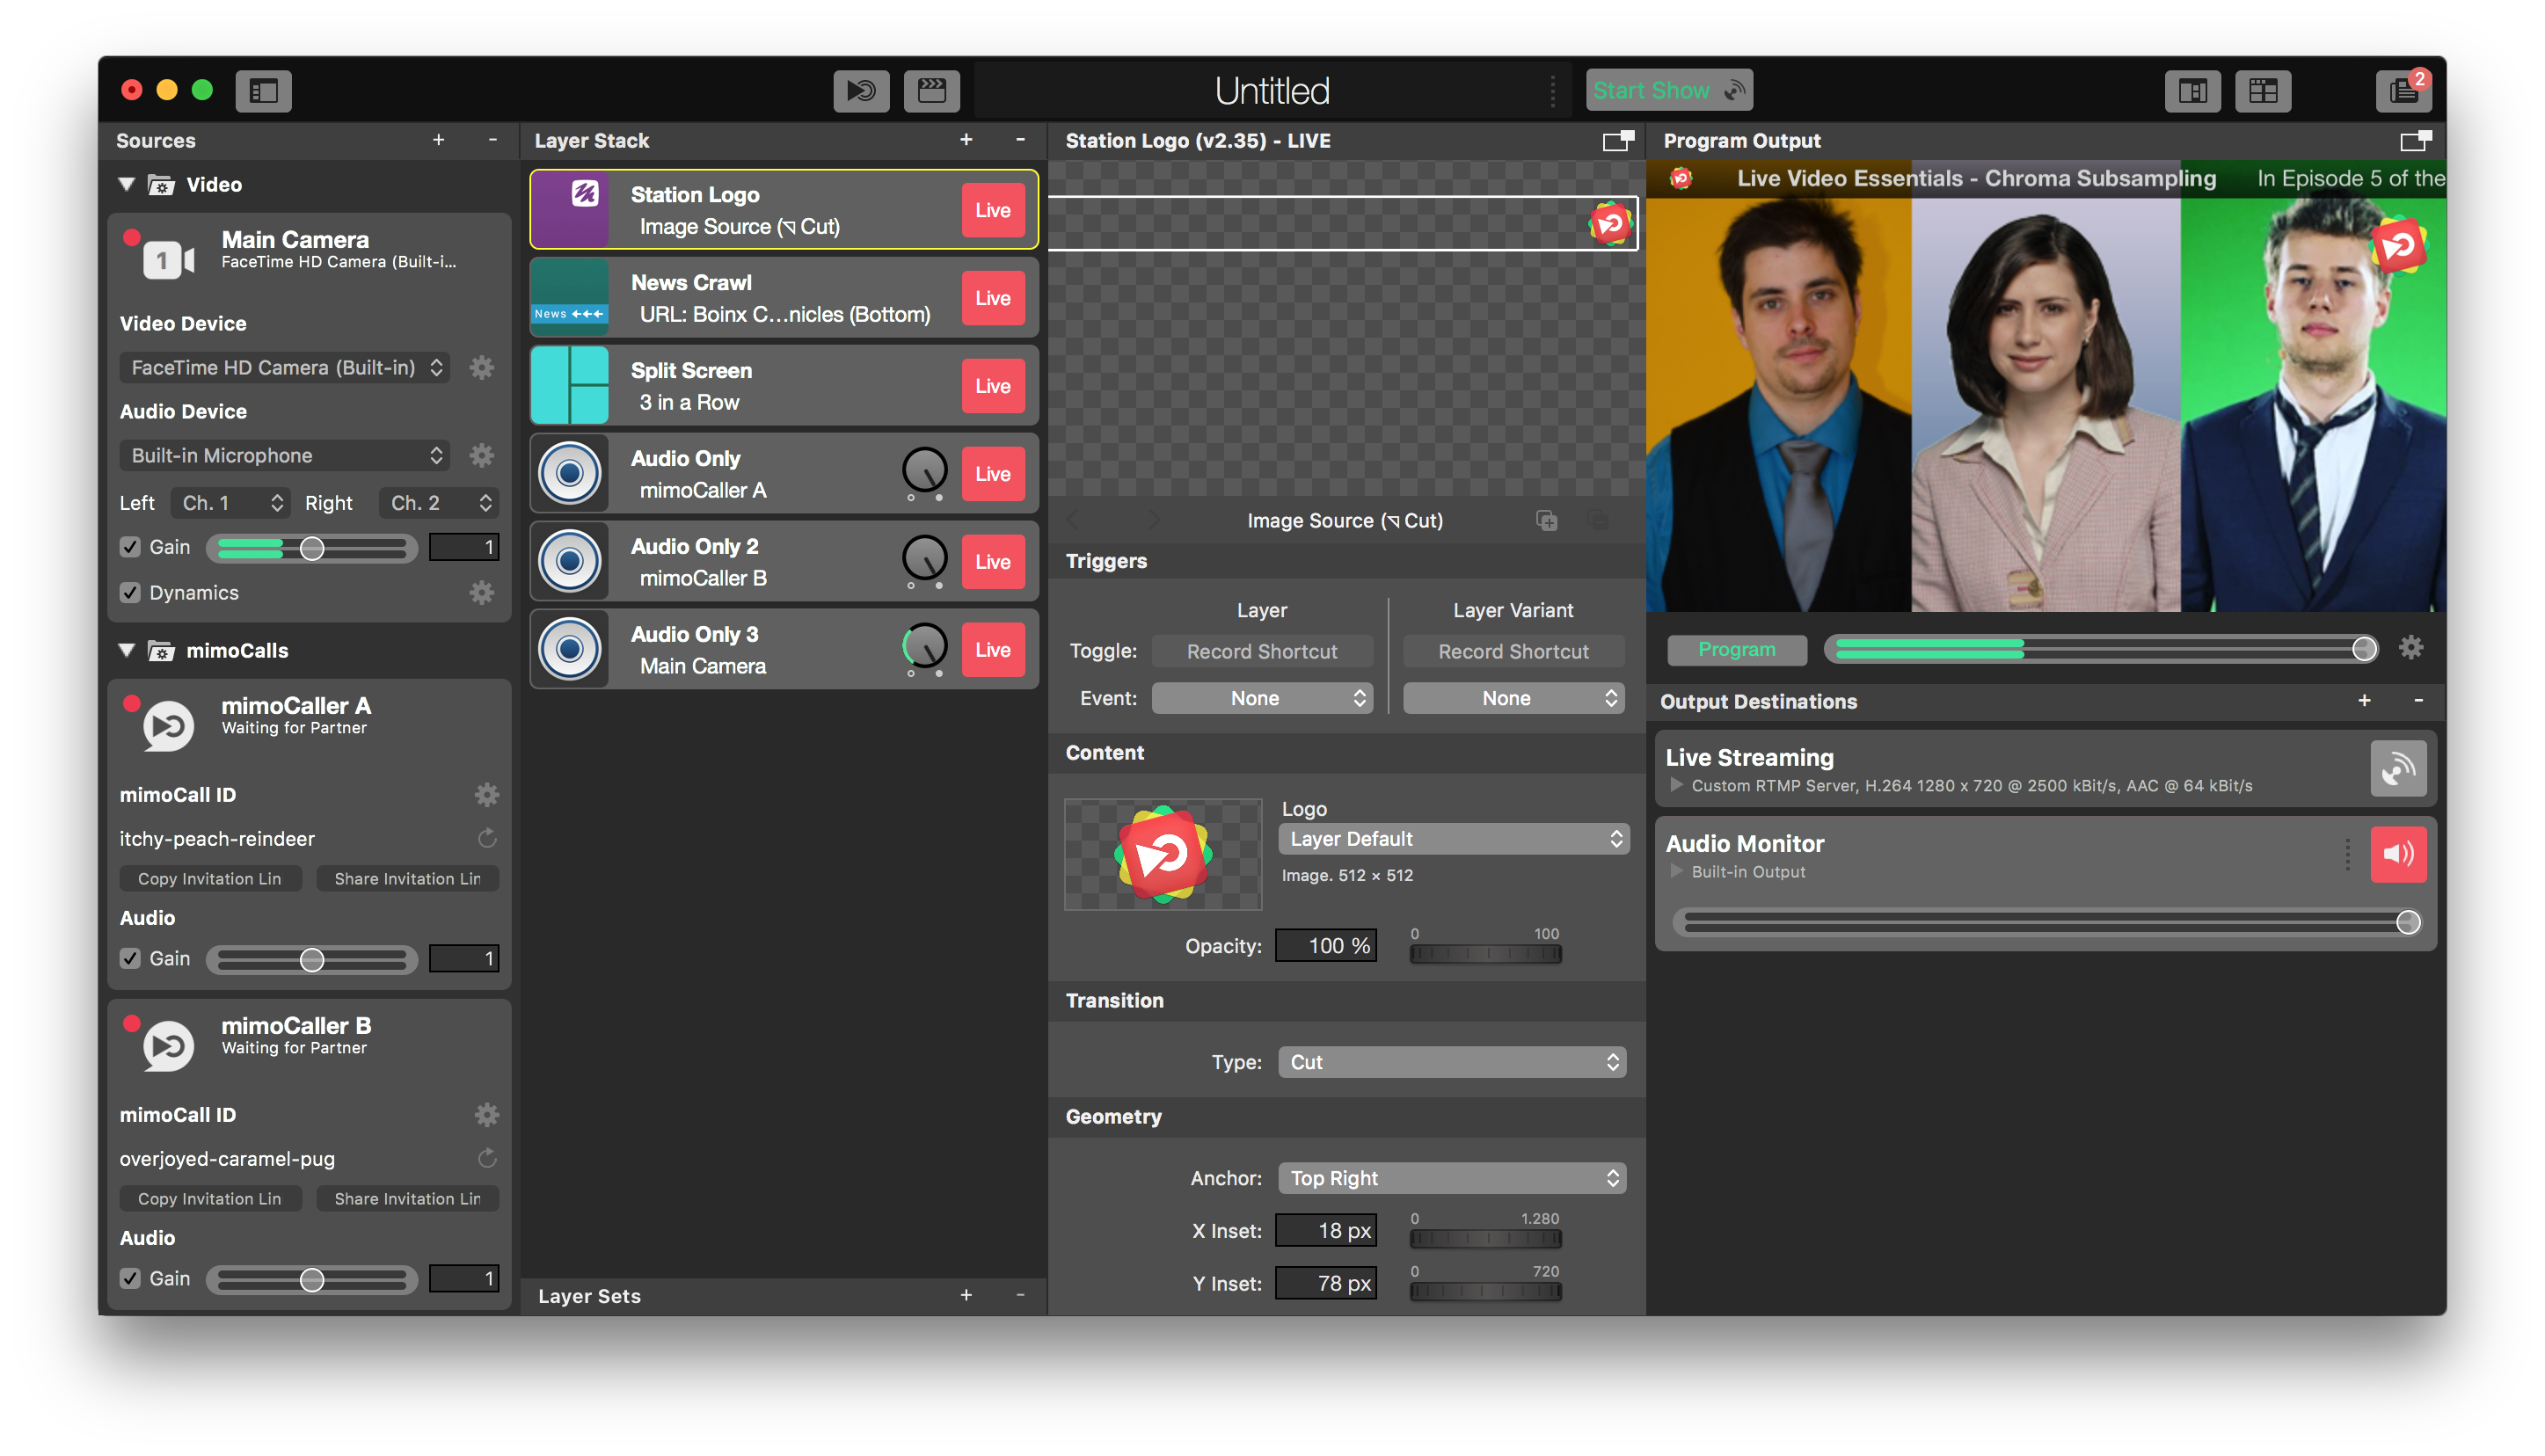2545x1456 pixels.
Task: Remove layer with Layer Stack minus
Action: coord(1019,140)
